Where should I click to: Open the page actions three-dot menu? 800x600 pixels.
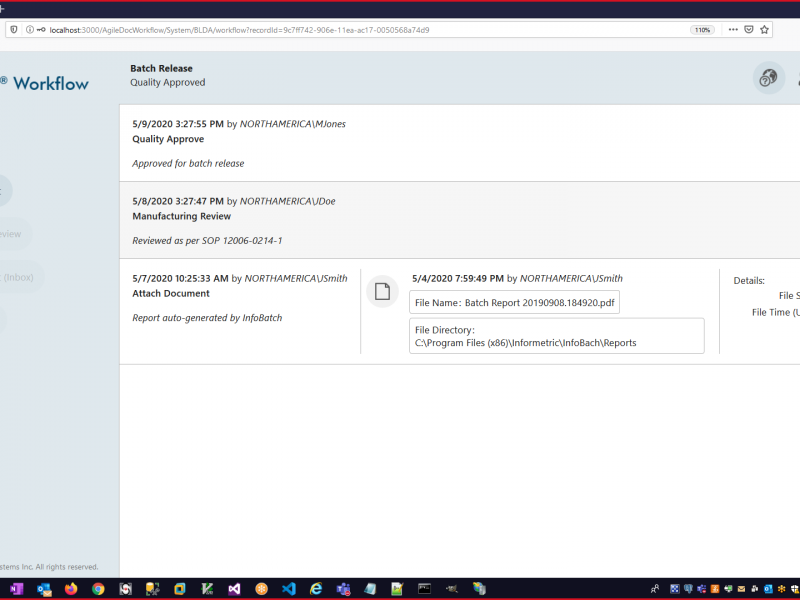[x=732, y=30]
